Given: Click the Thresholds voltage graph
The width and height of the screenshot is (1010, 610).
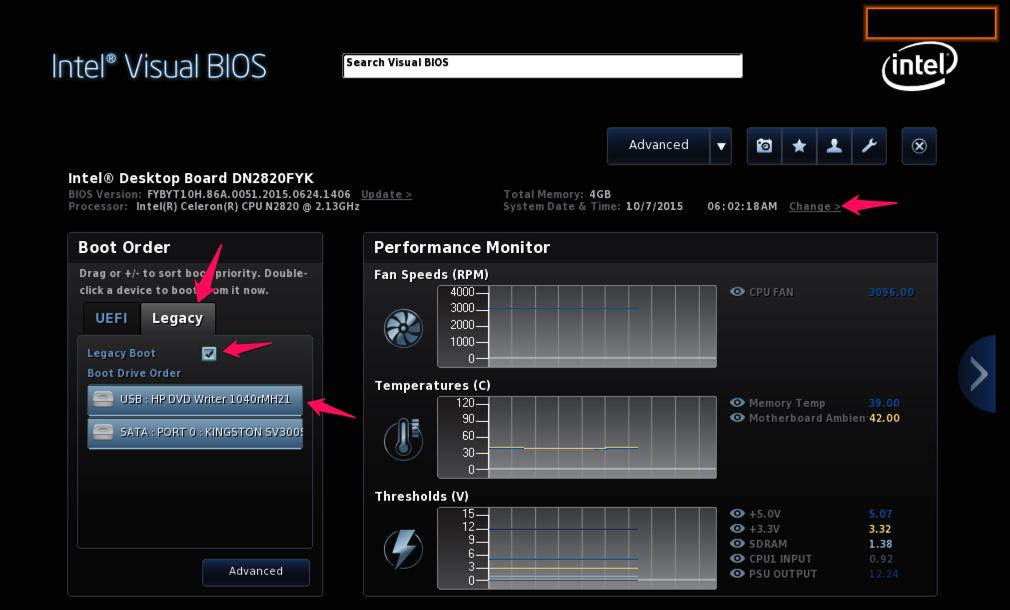Looking at the screenshot, I should click(x=576, y=548).
